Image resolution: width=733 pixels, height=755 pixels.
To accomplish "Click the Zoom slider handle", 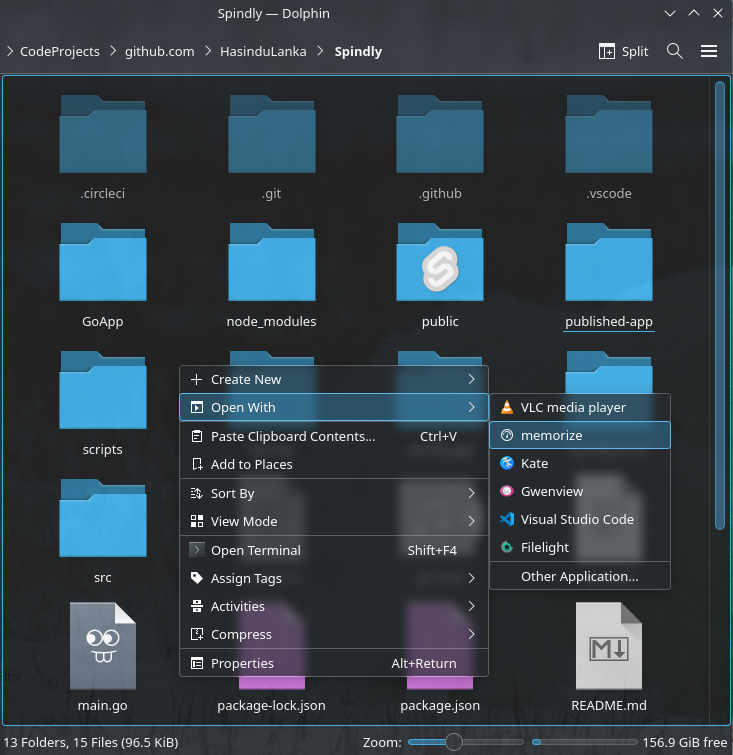I will pyautogui.click(x=453, y=742).
